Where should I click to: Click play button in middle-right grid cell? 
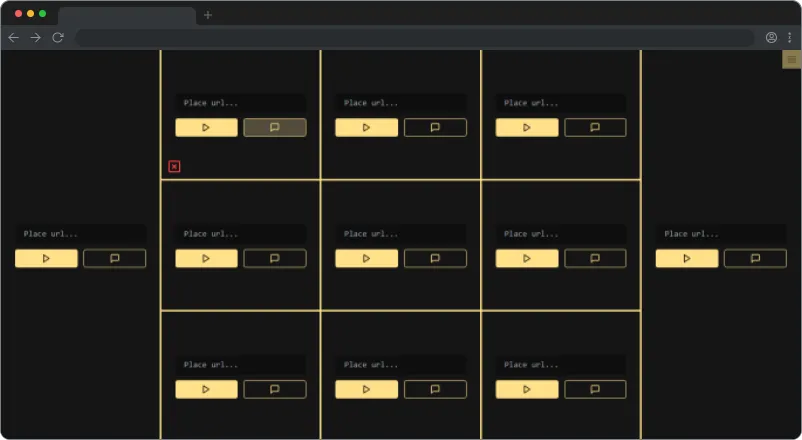coord(527,258)
